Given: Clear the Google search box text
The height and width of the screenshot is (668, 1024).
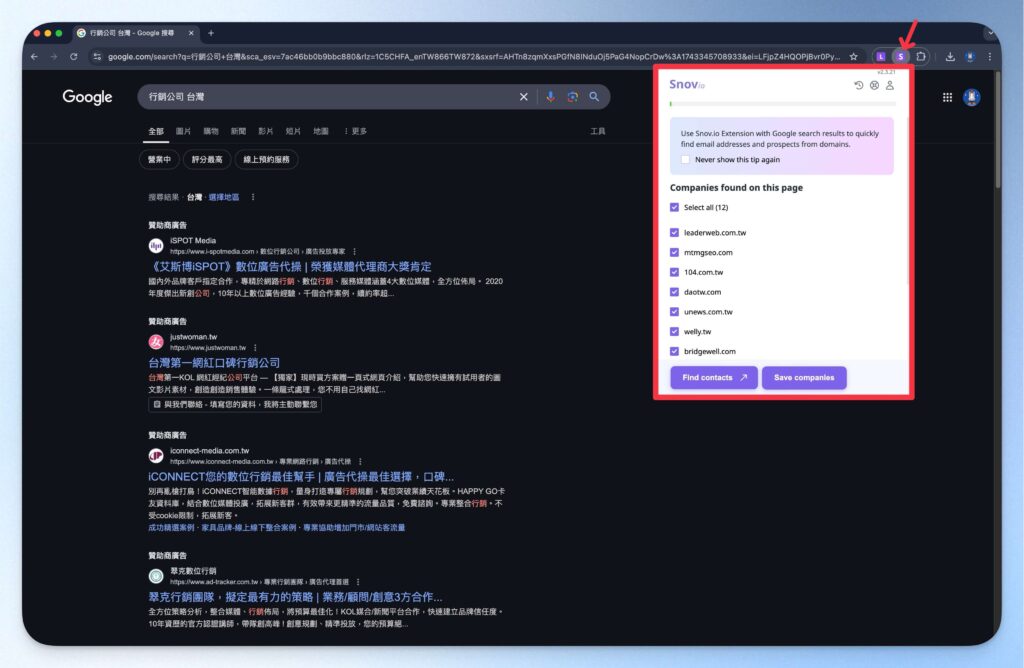Looking at the screenshot, I should pyautogui.click(x=524, y=97).
